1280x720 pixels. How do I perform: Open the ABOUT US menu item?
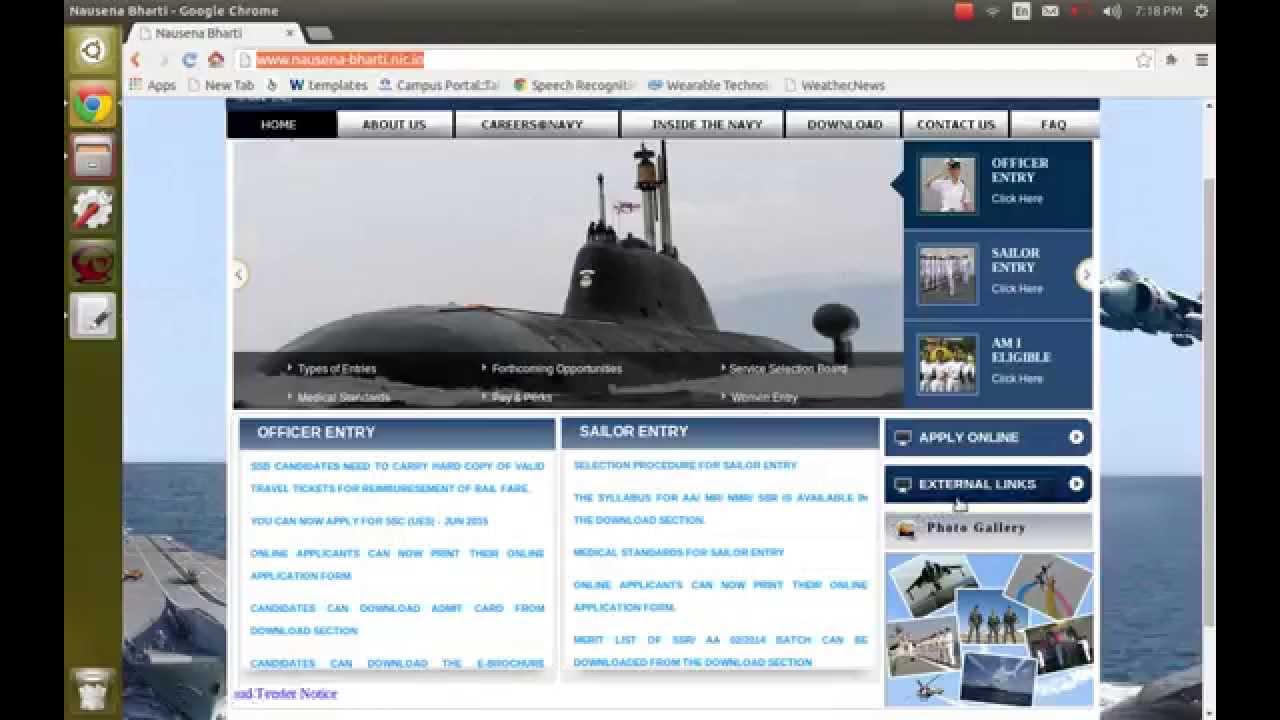(394, 124)
